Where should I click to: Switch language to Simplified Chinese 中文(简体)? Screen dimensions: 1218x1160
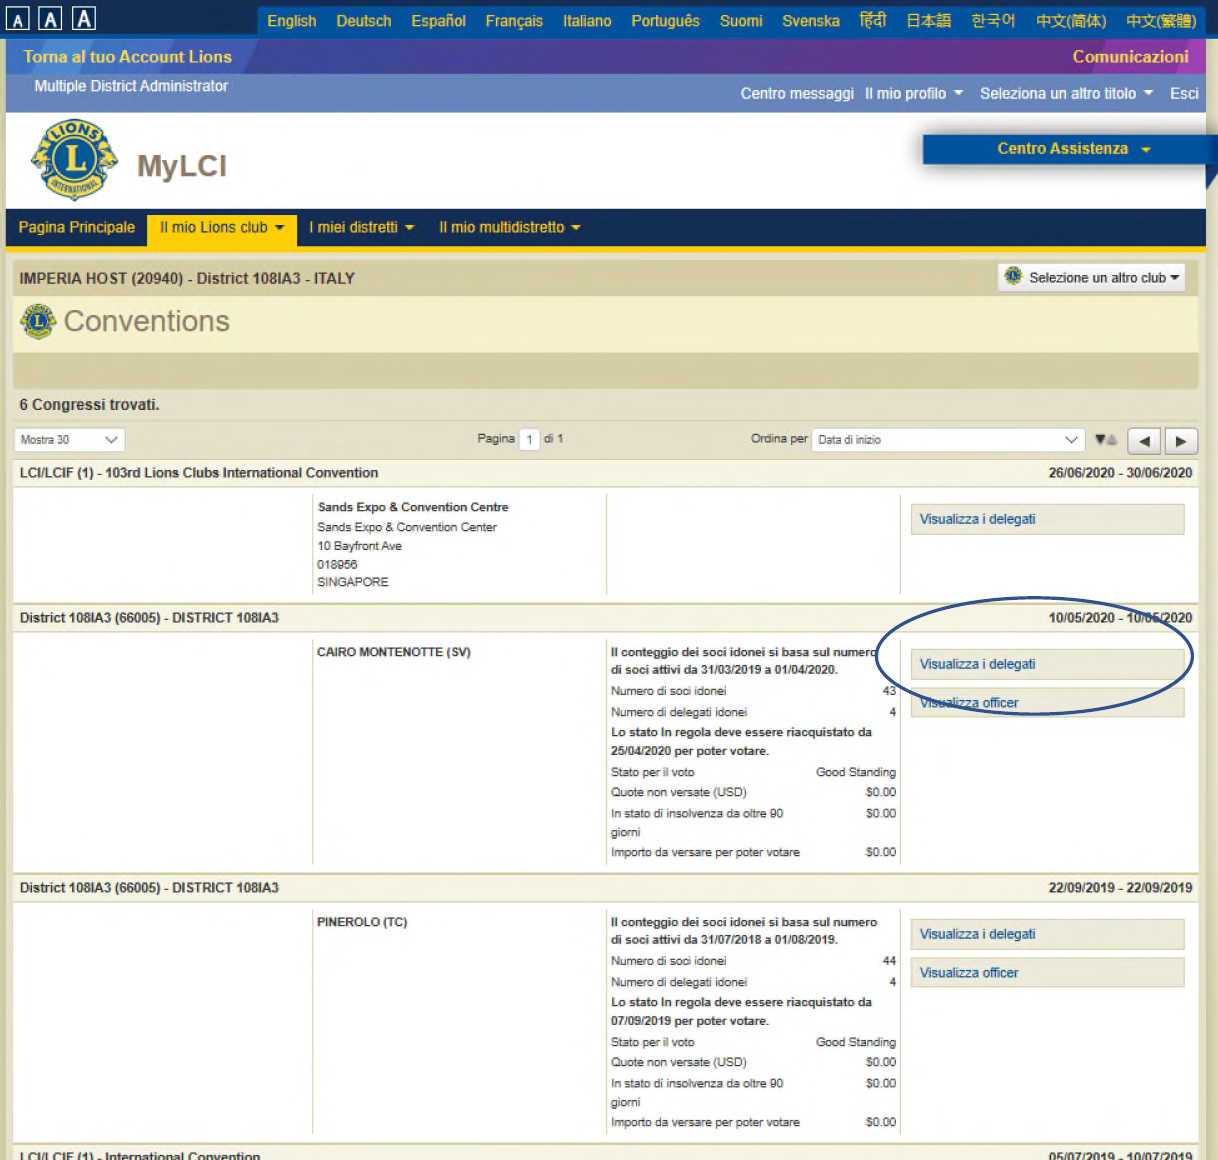[1071, 21]
